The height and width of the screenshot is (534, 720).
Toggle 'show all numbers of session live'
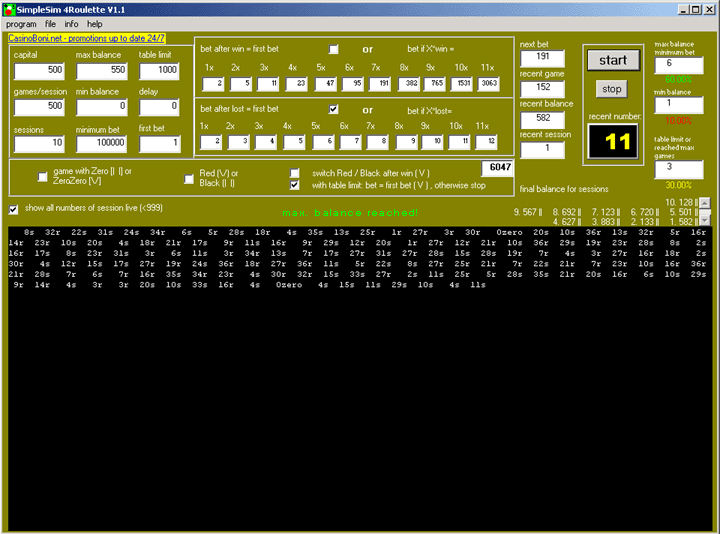tap(13, 209)
